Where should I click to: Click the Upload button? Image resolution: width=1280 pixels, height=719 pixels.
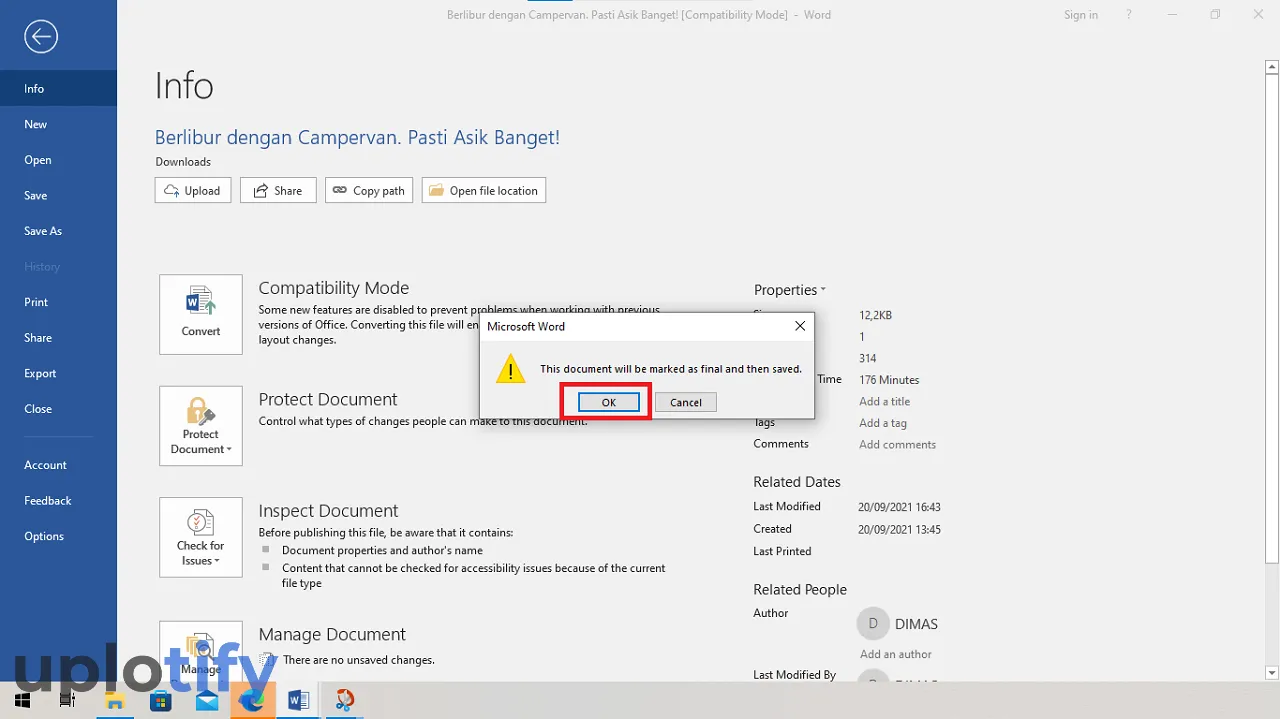coord(193,190)
